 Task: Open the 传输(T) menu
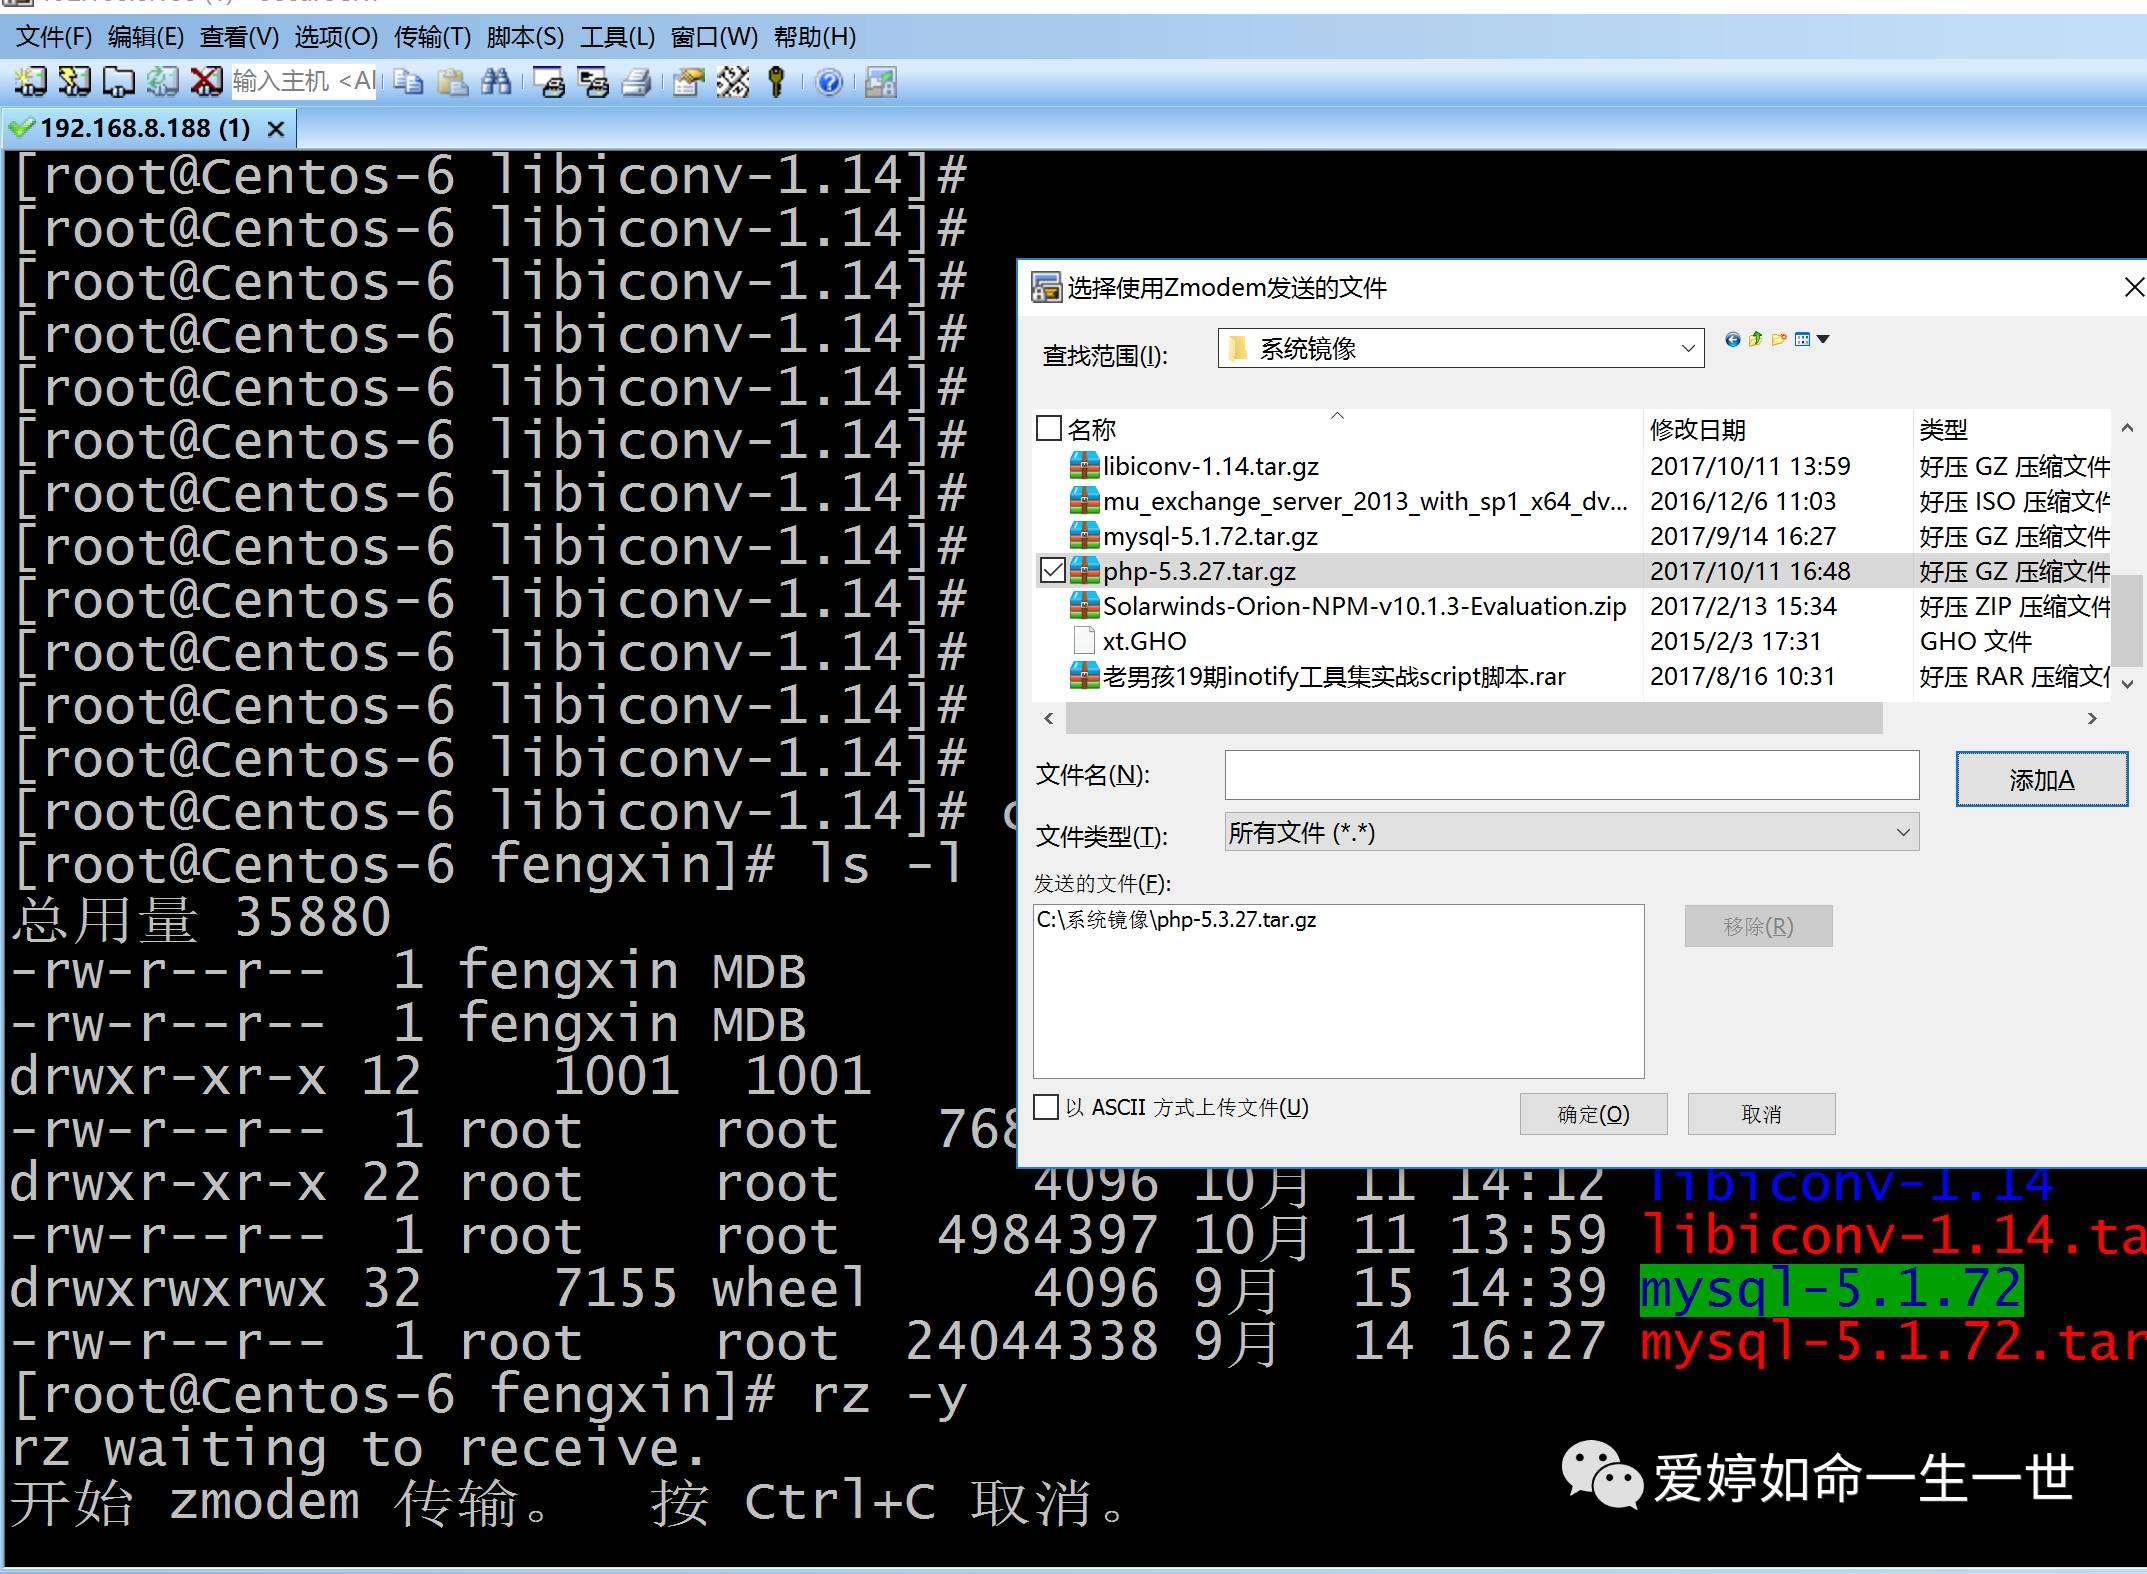pos(431,37)
